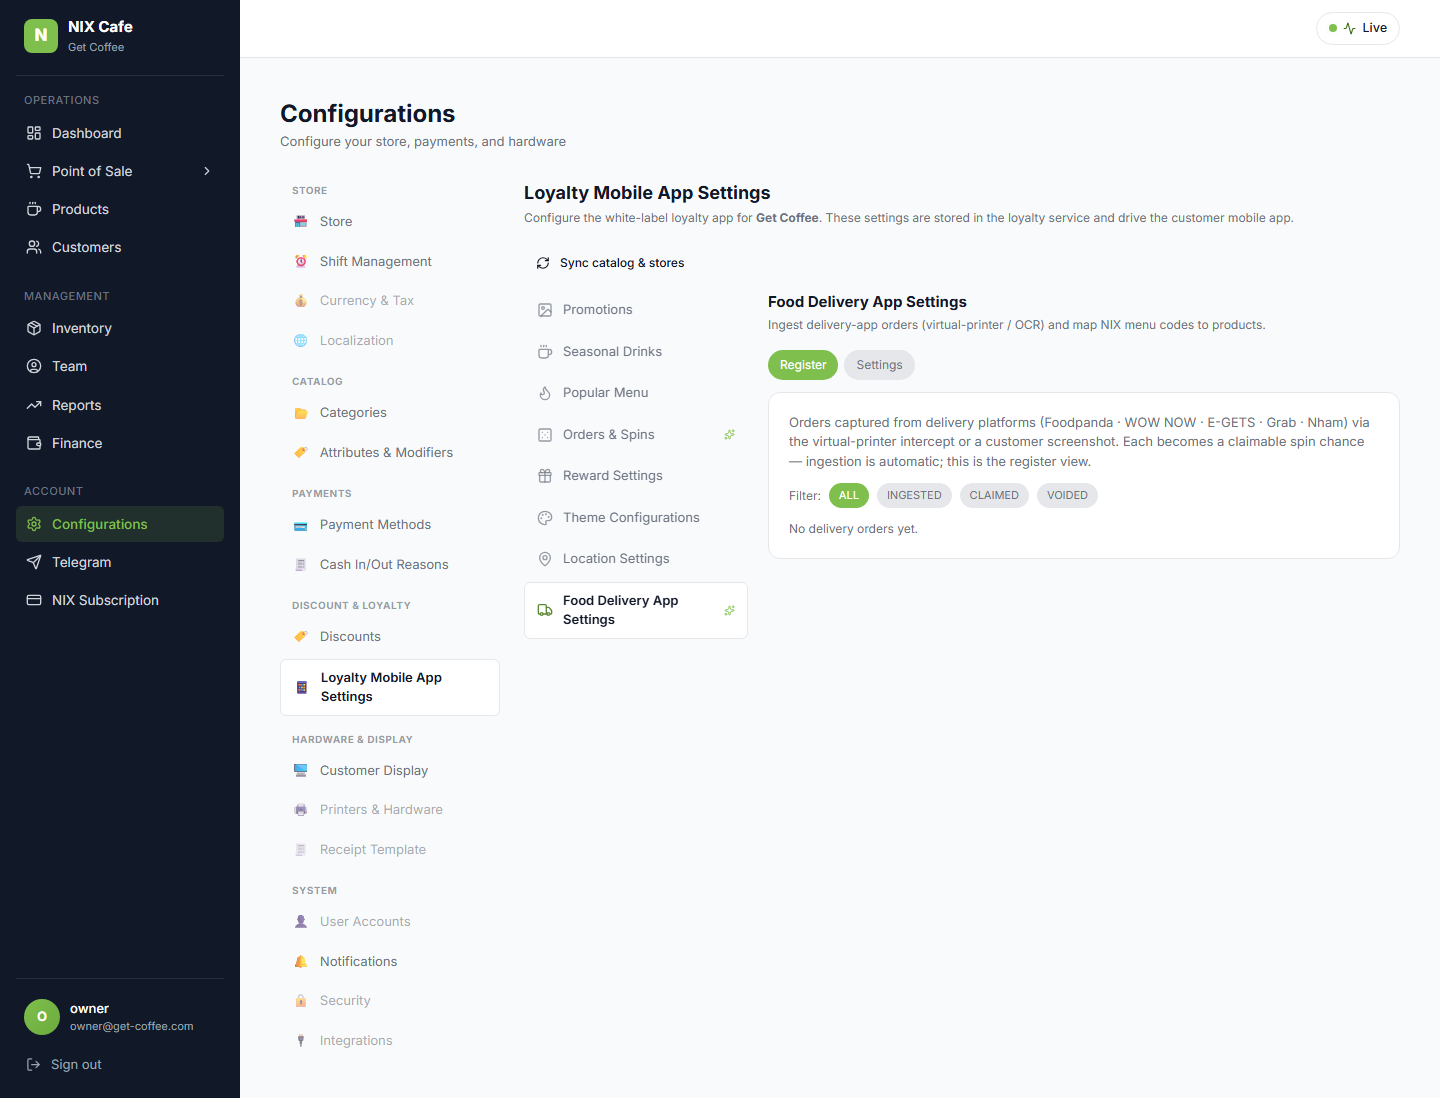The width and height of the screenshot is (1440, 1098).
Task: Click the Point of Sale cart icon
Action: click(34, 171)
